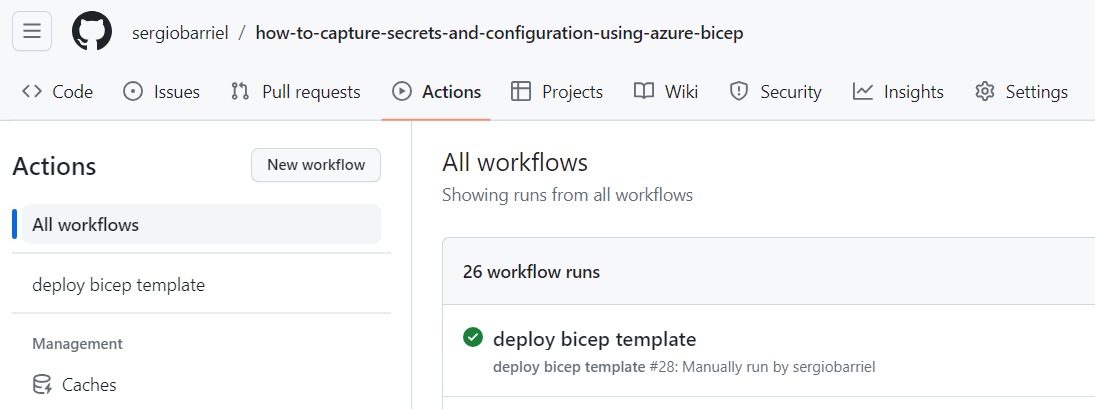Click the Security shield icon
Image resolution: width=1095 pixels, height=409 pixels.
pos(739,91)
